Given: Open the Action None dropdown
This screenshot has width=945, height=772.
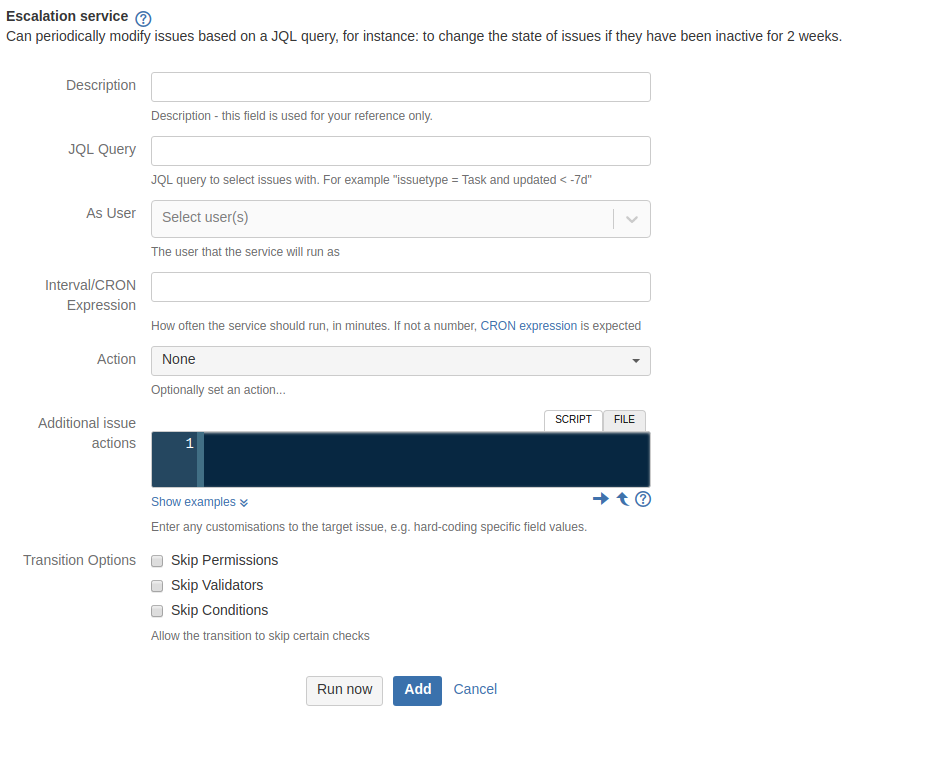Looking at the screenshot, I should [x=401, y=360].
